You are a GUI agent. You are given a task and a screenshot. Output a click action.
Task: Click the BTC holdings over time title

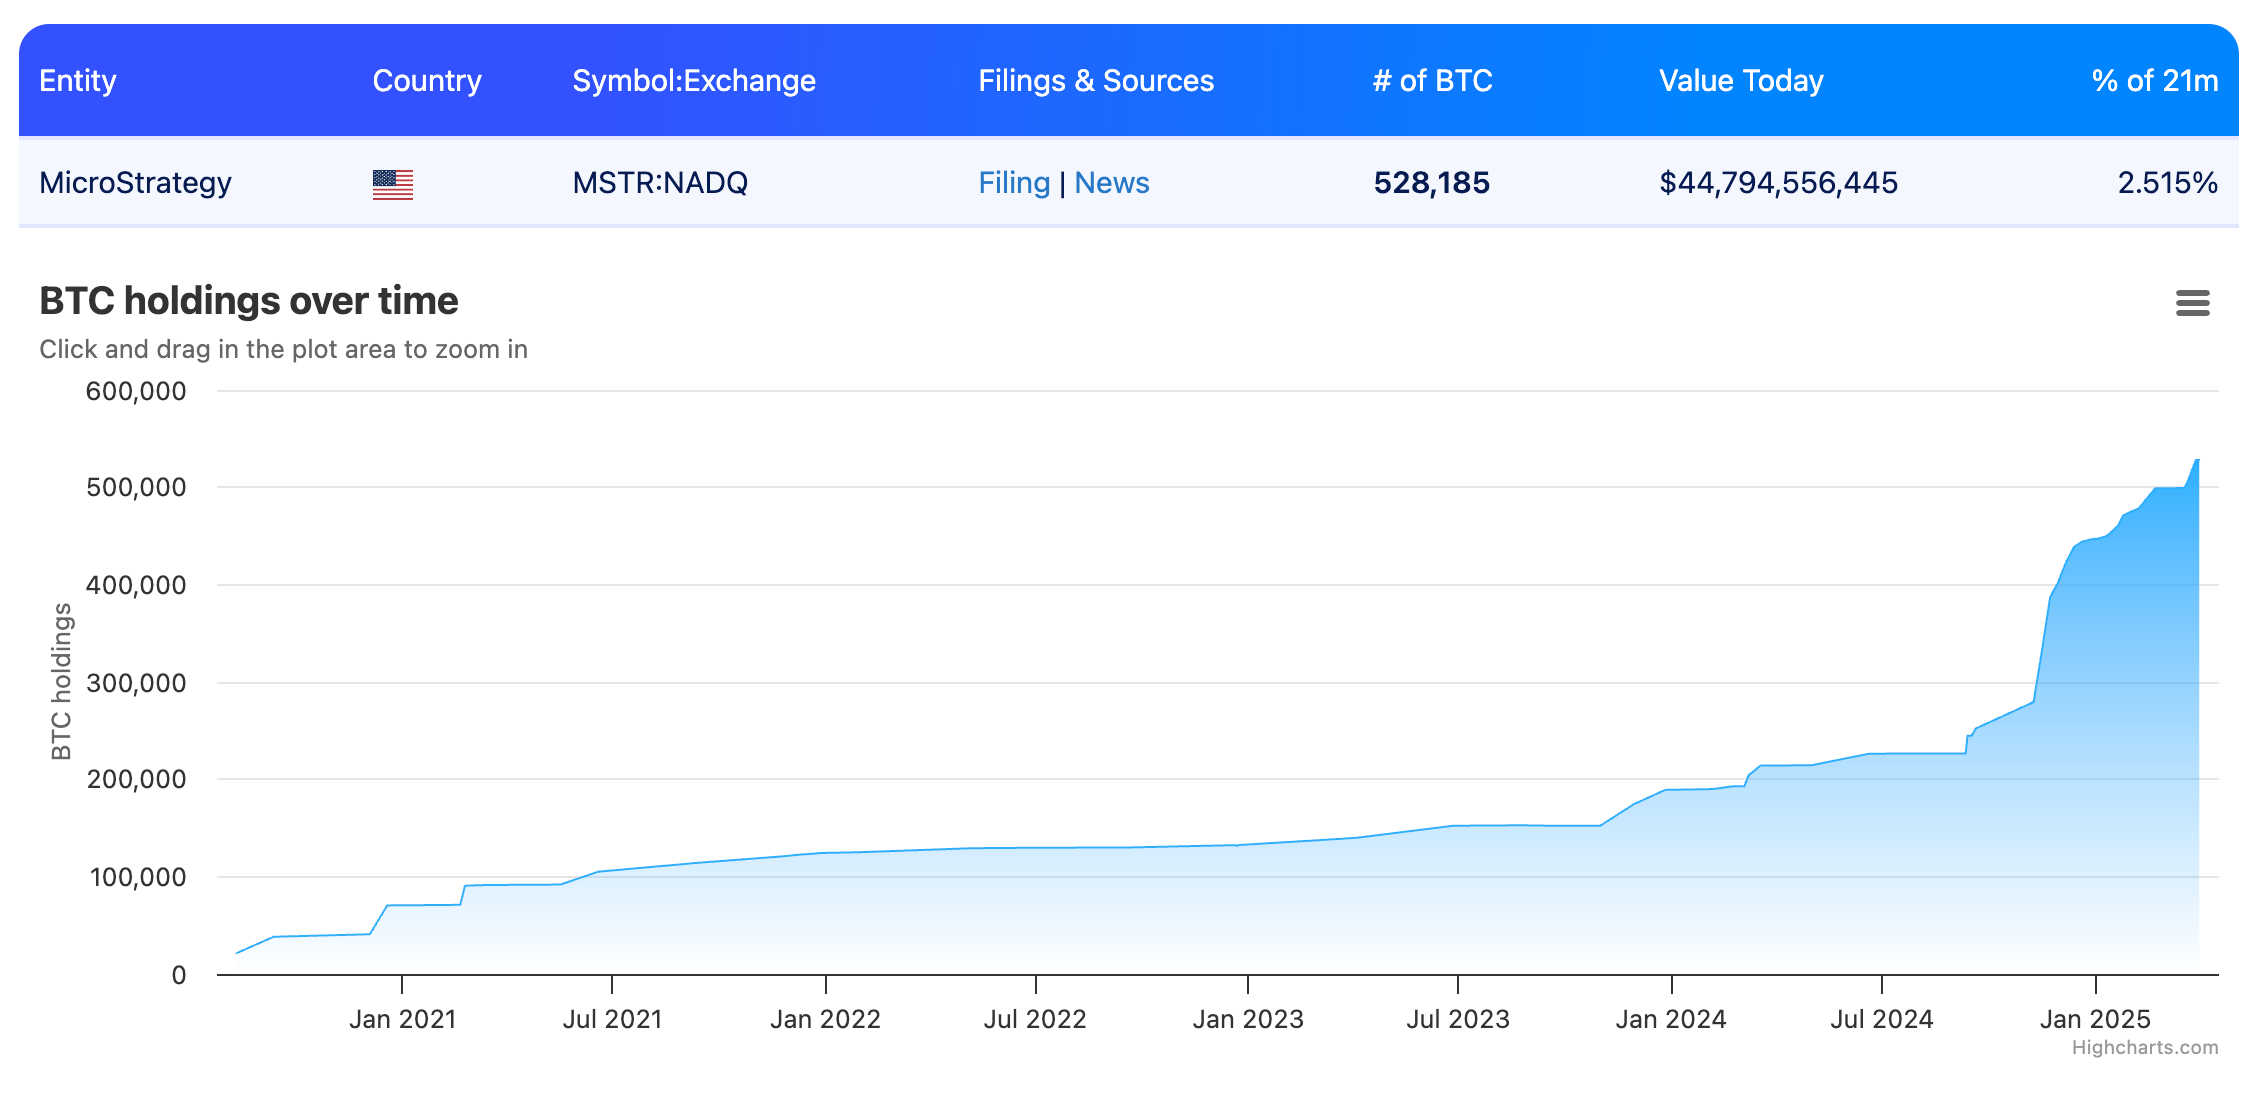click(248, 301)
